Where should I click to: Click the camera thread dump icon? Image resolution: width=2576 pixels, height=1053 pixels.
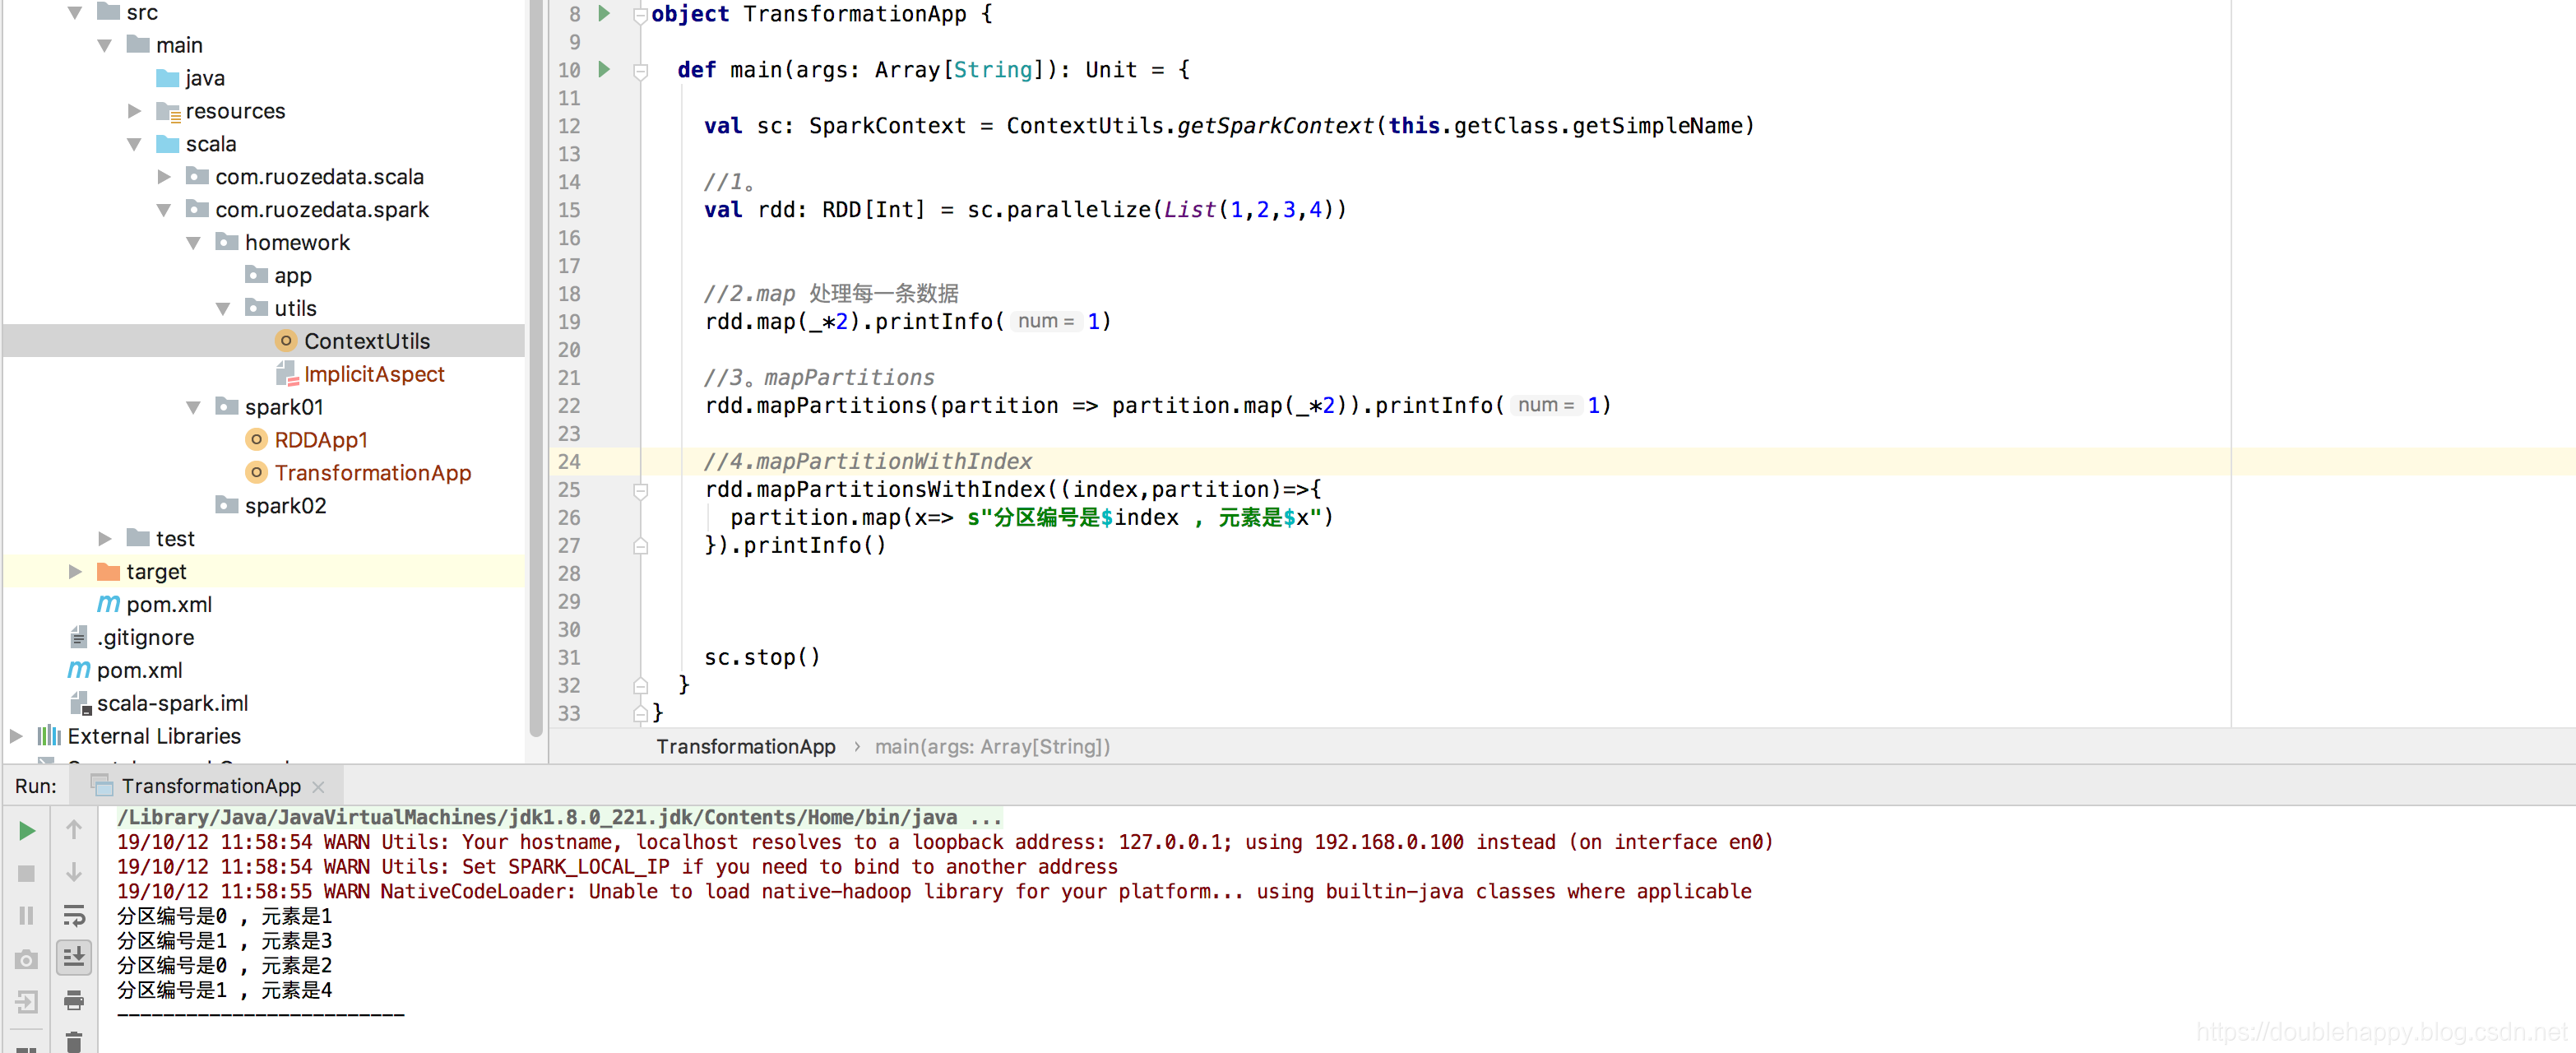(x=27, y=959)
